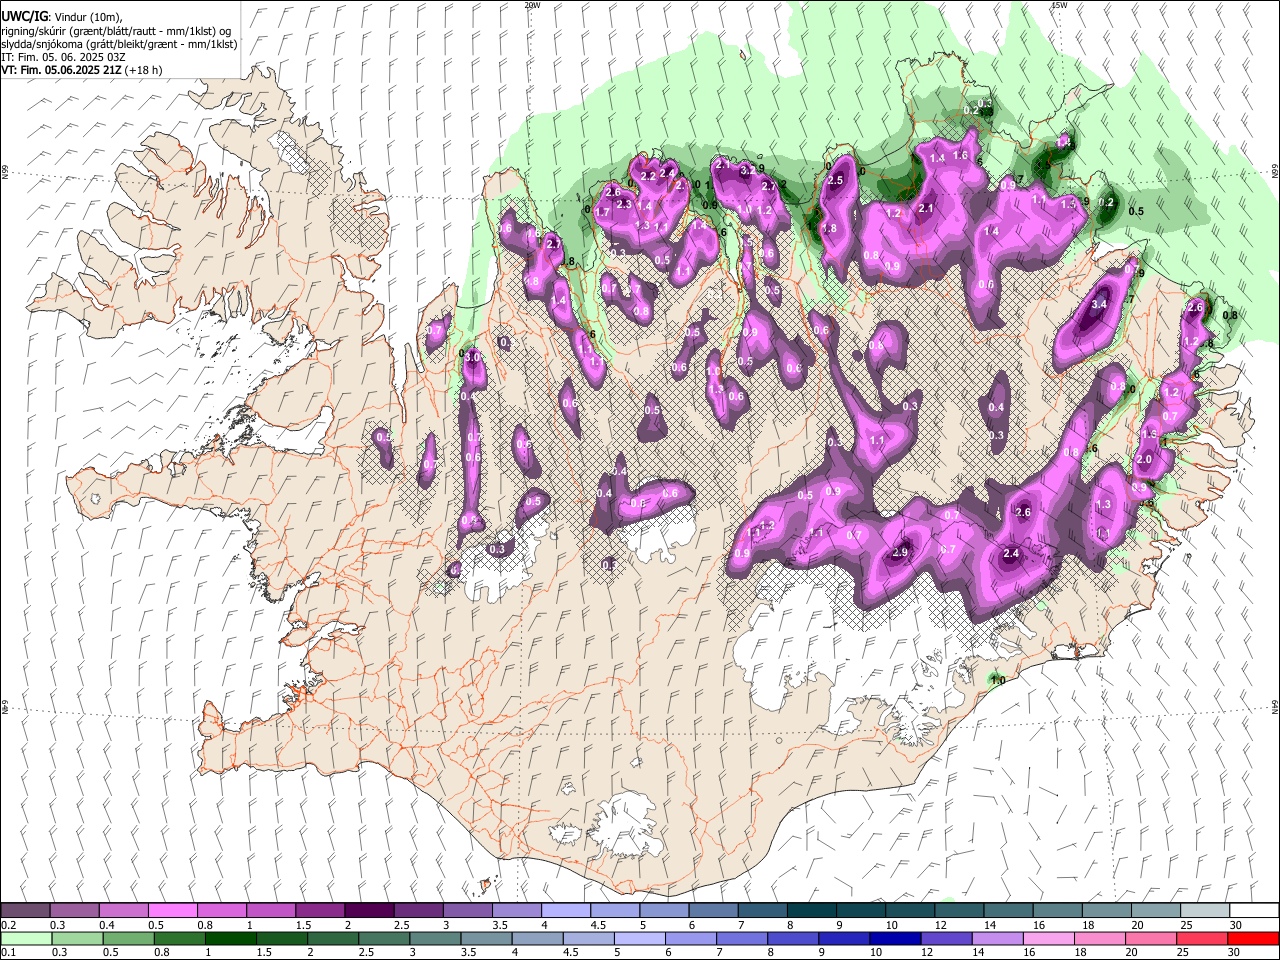Click the "3.4" precipitation value on the map
Screen dimensions: 1280x960
[x=1100, y=304]
